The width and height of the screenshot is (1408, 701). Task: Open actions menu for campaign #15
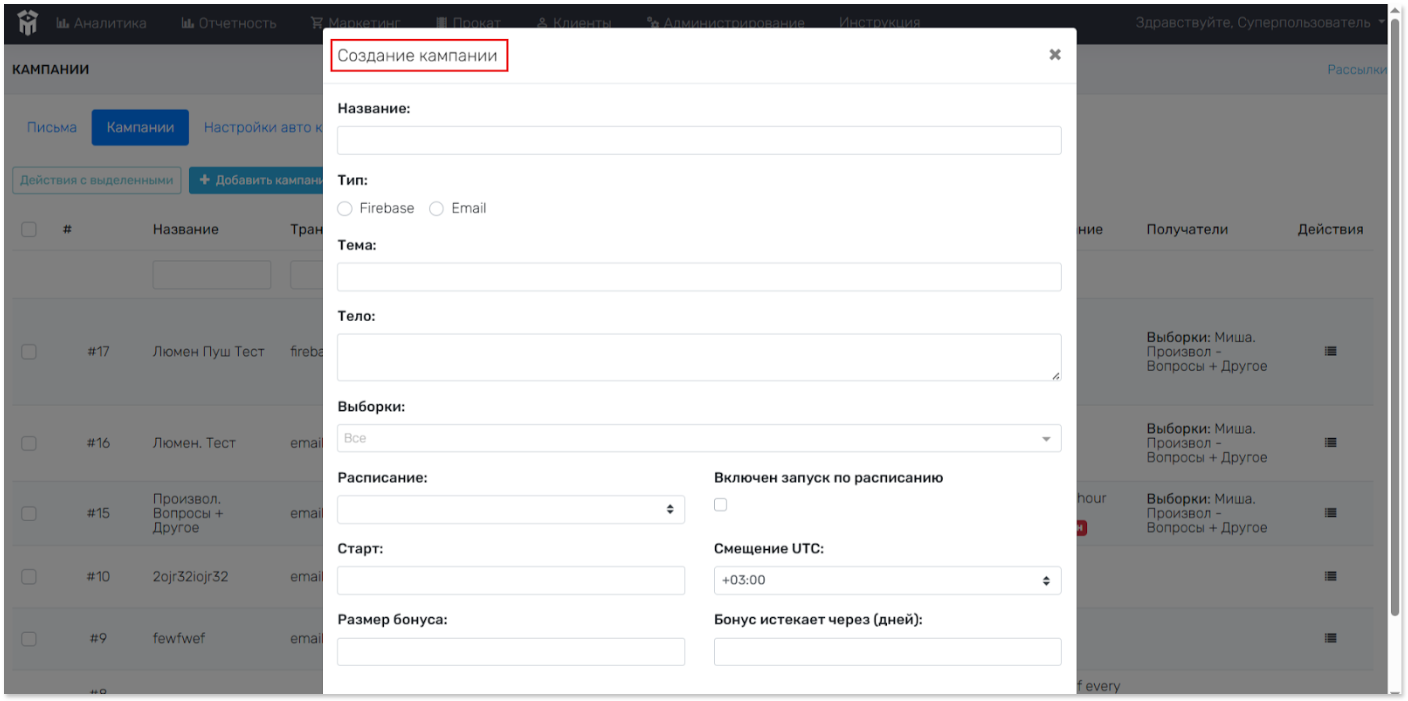tap(1330, 513)
